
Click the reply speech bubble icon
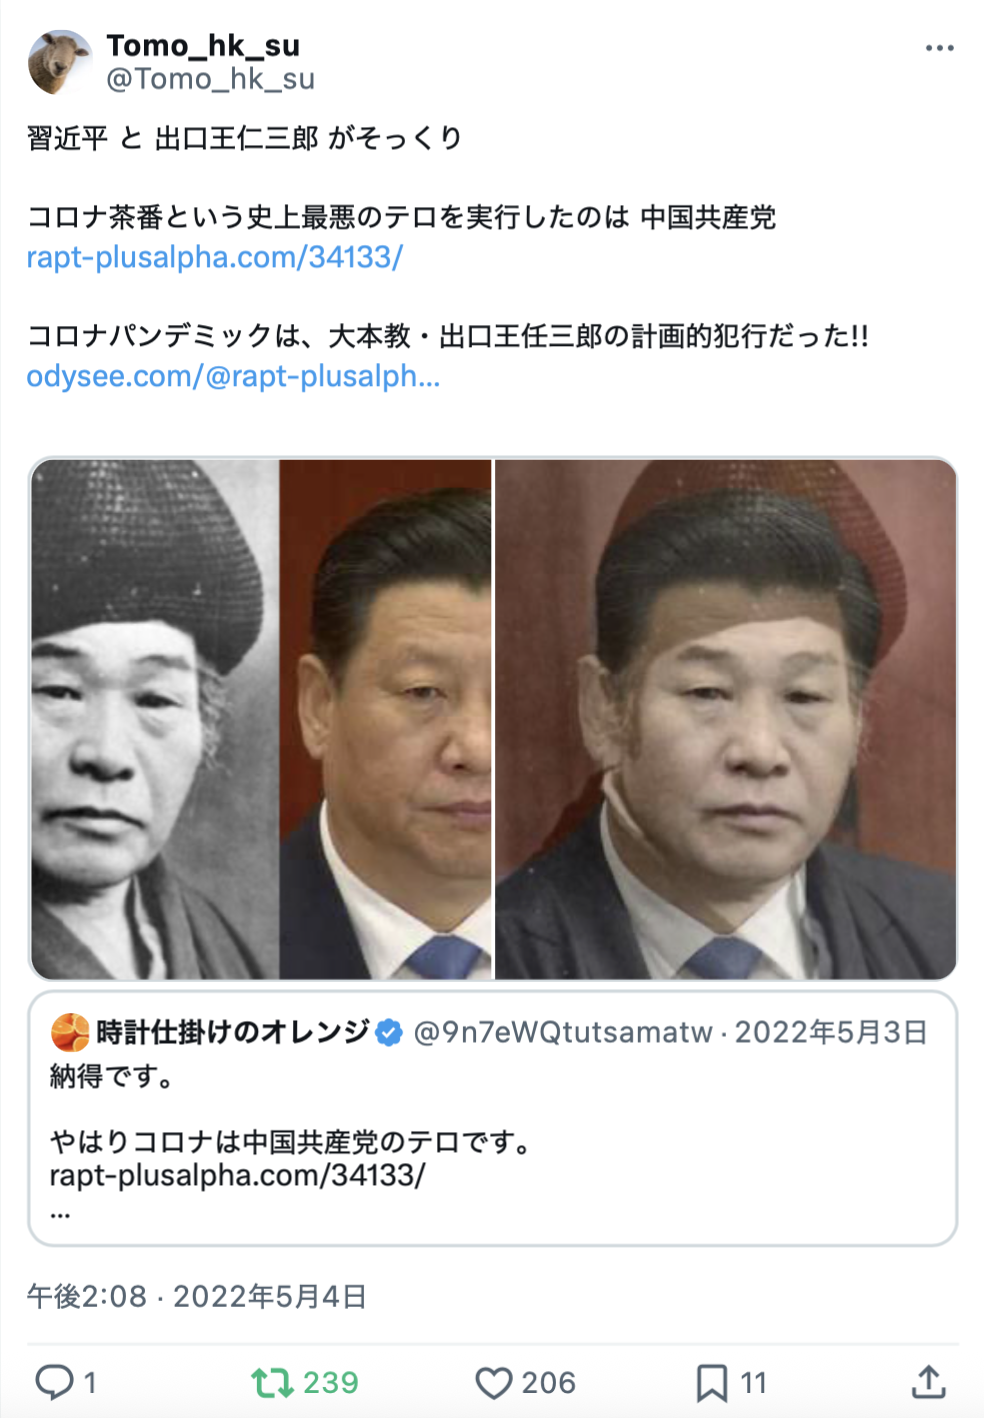pyautogui.click(x=54, y=1382)
